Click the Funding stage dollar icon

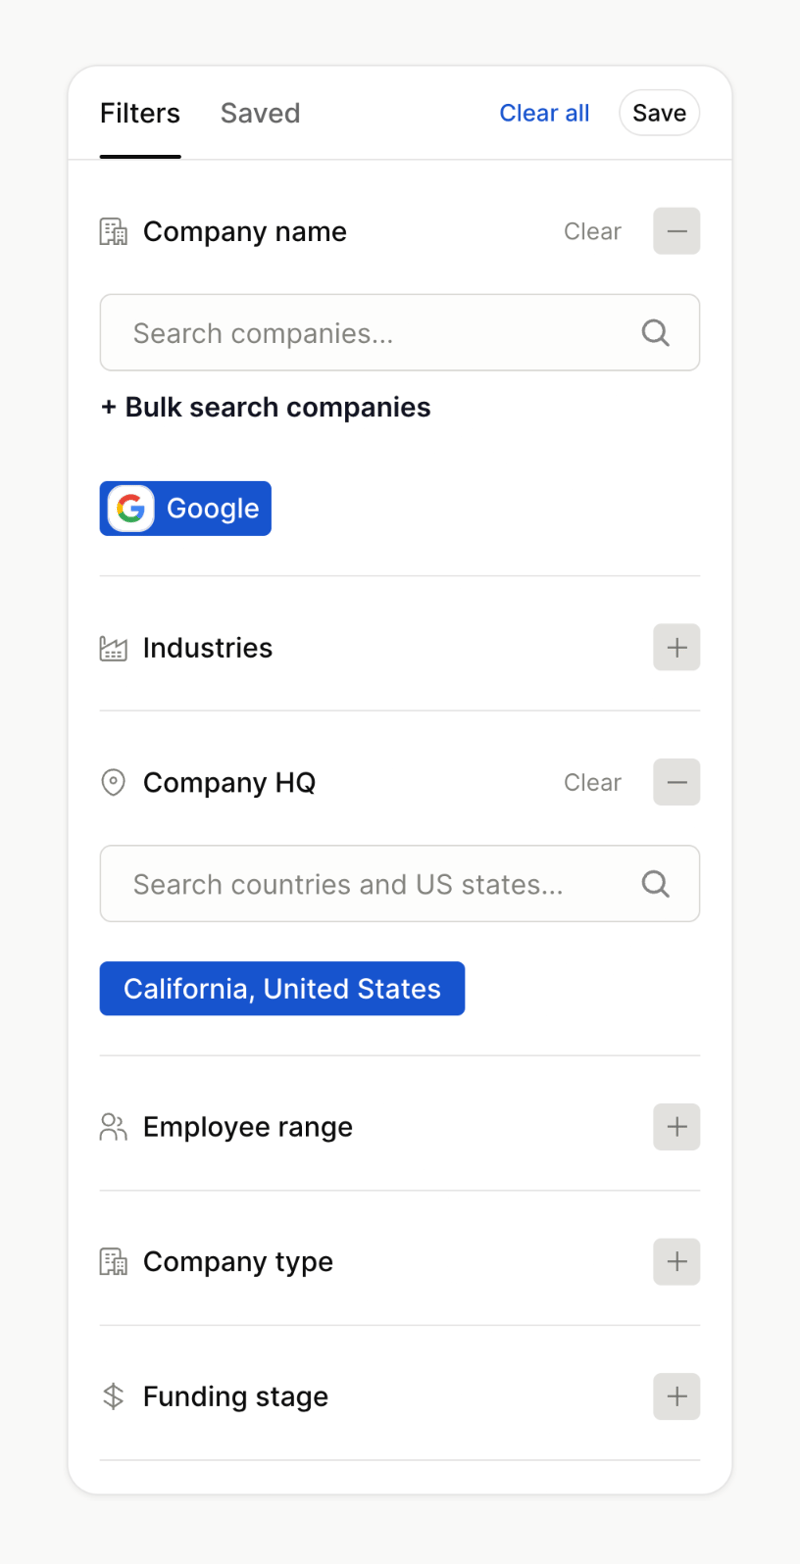click(113, 1396)
